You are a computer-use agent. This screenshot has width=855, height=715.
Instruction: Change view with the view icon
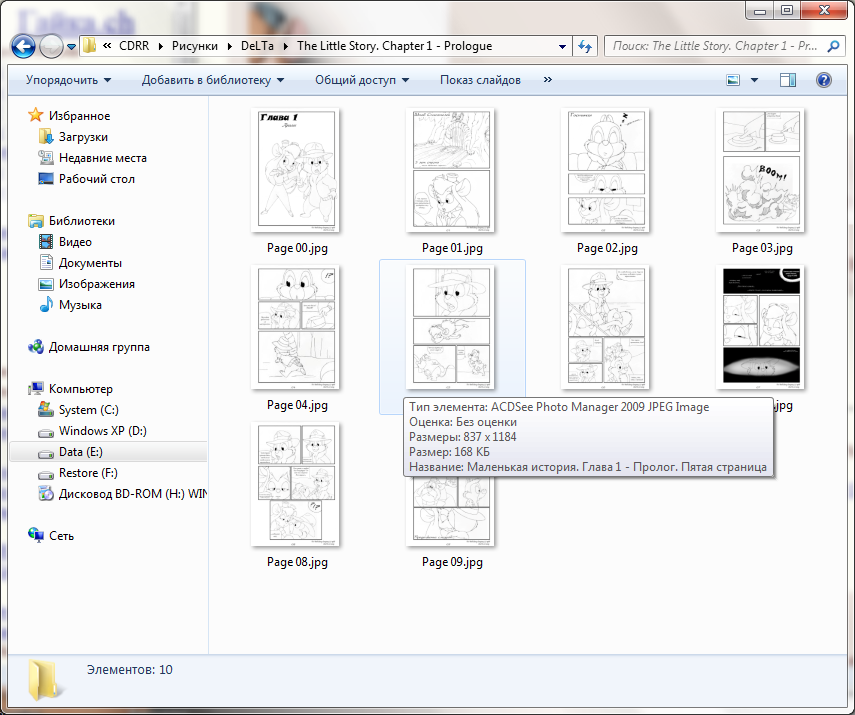[x=733, y=80]
